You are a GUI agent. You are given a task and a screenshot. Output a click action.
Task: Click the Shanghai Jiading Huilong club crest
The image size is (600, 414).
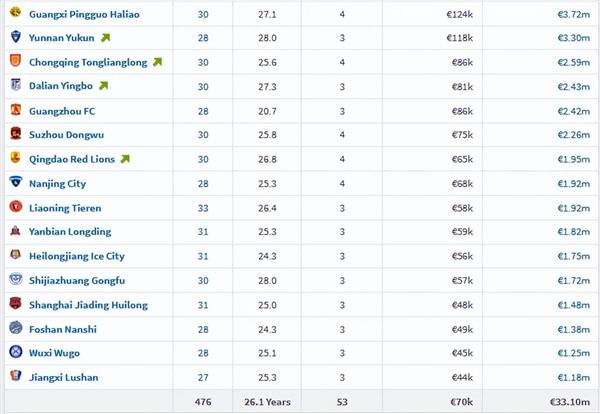(x=15, y=304)
